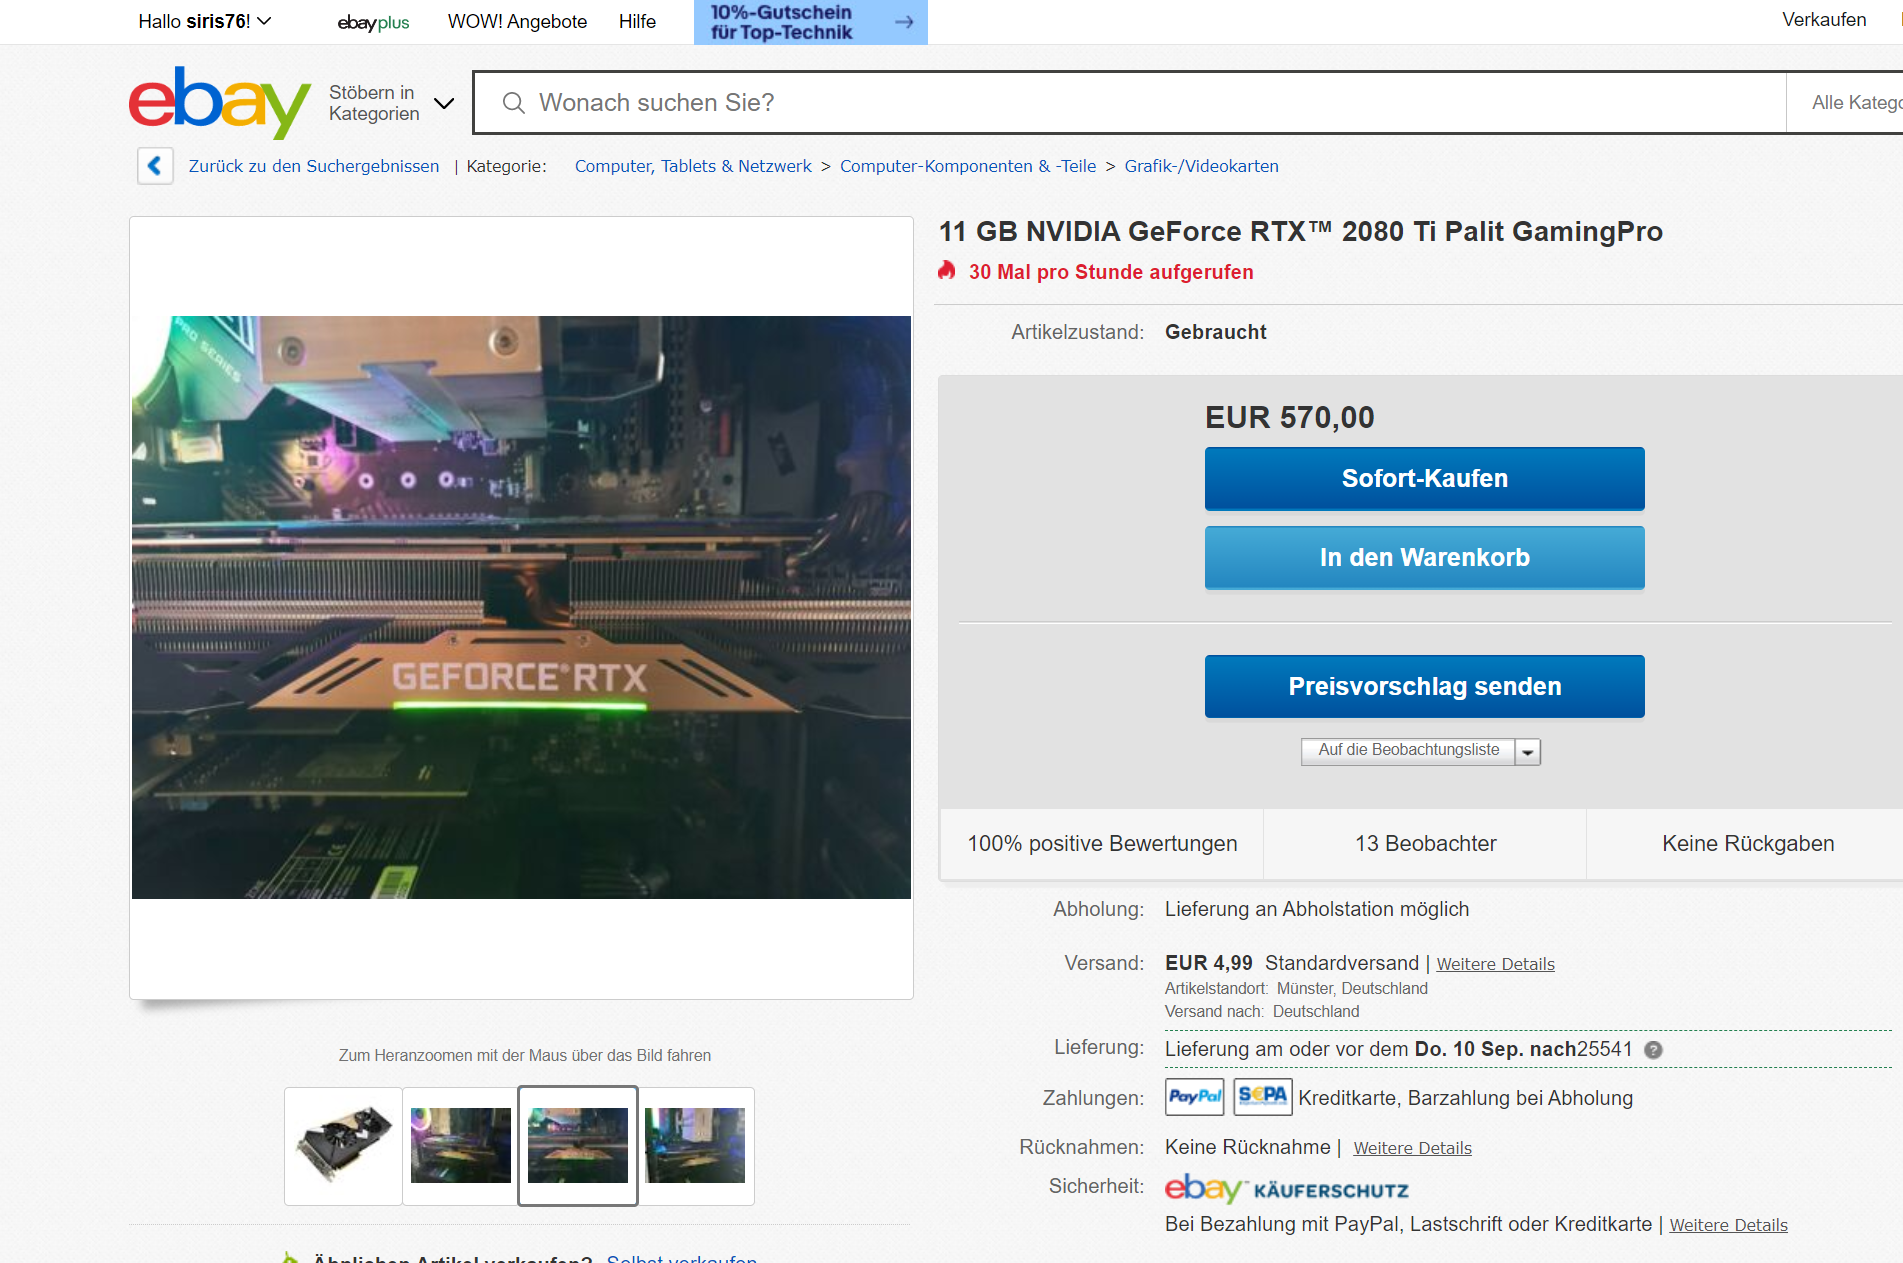This screenshot has width=1903, height=1263.
Task: Click the flame icon beside view count
Action: tap(946, 270)
